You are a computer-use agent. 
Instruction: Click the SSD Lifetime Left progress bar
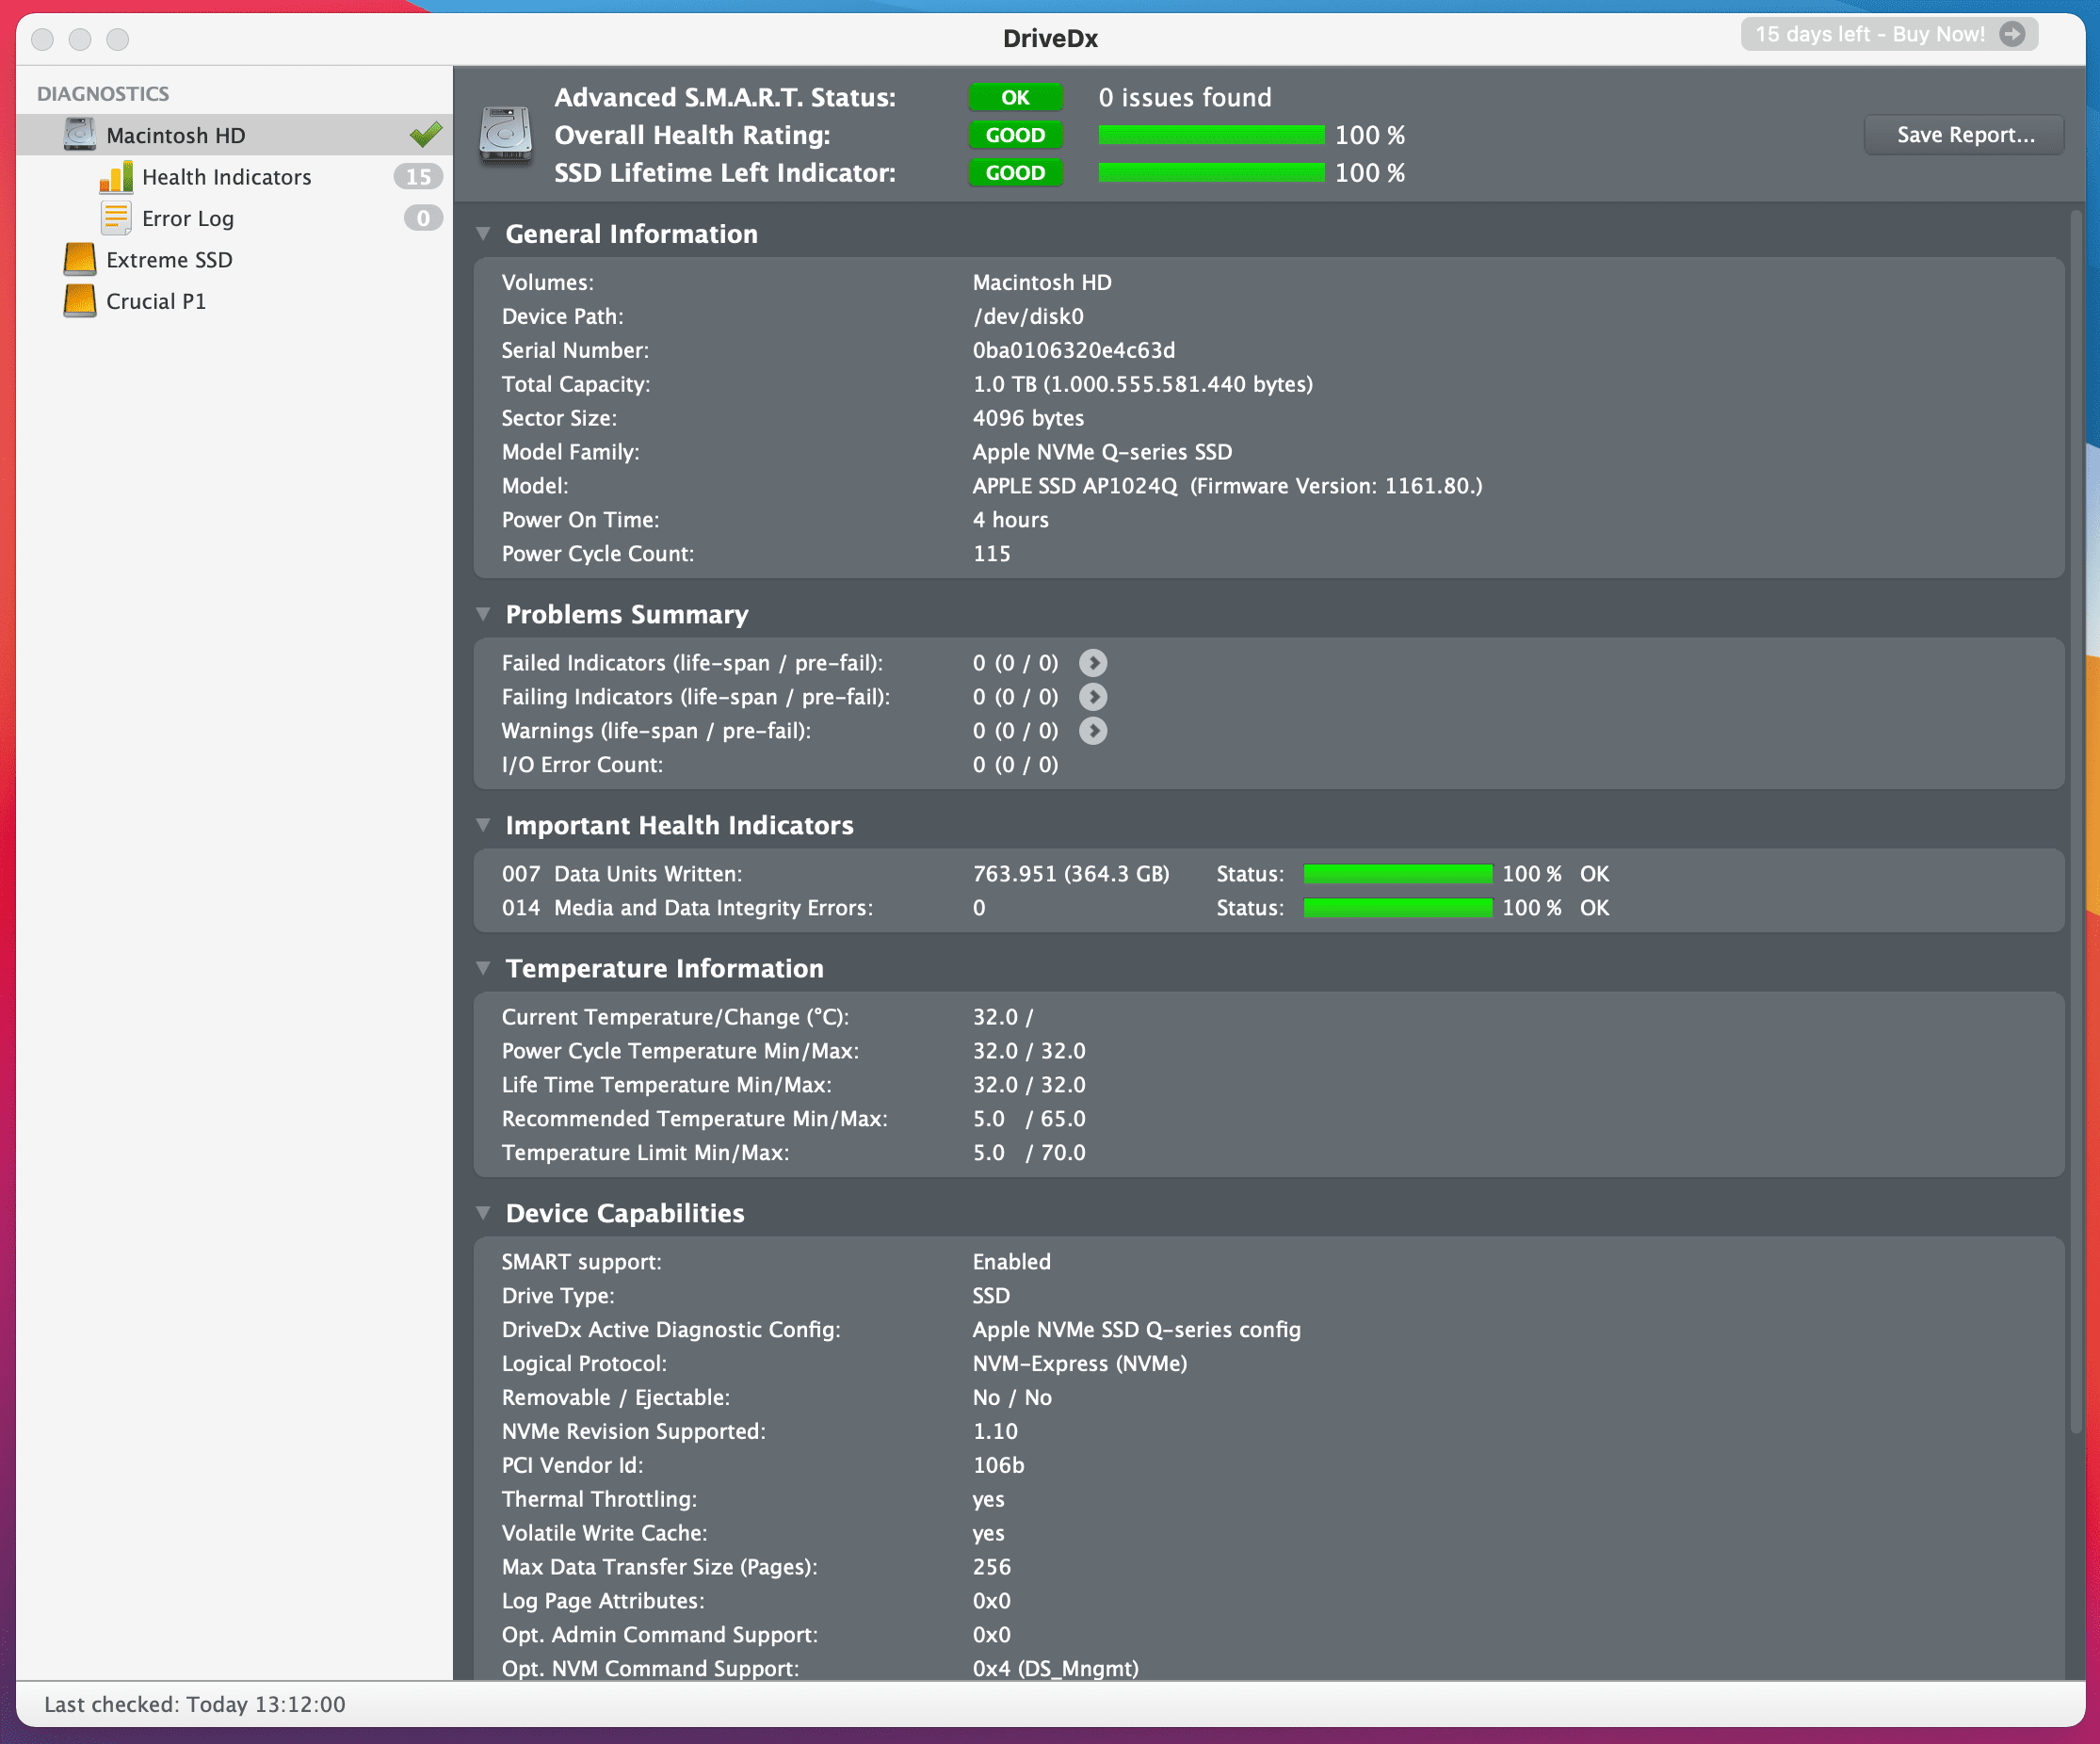(x=1211, y=173)
